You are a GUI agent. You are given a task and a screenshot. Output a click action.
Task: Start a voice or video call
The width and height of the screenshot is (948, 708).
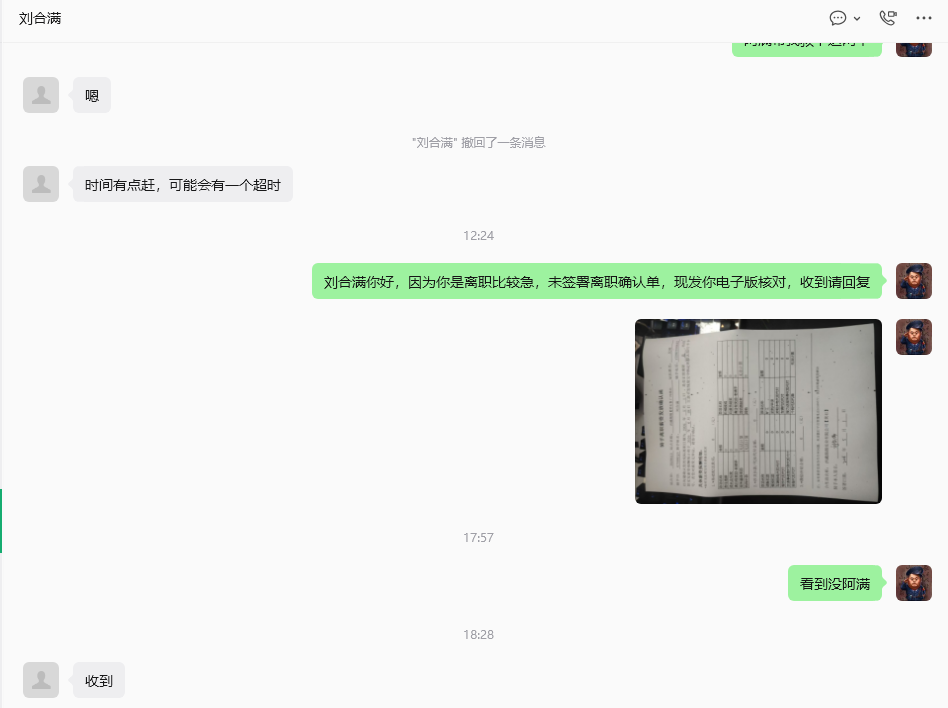tap(888, 18)
